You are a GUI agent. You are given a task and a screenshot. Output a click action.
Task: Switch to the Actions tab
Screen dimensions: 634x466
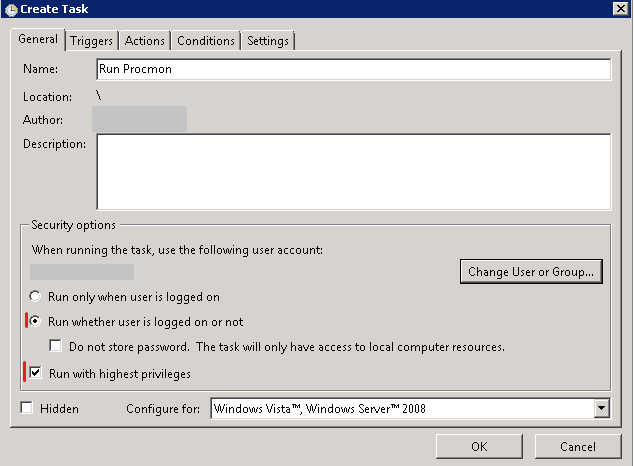145,41
